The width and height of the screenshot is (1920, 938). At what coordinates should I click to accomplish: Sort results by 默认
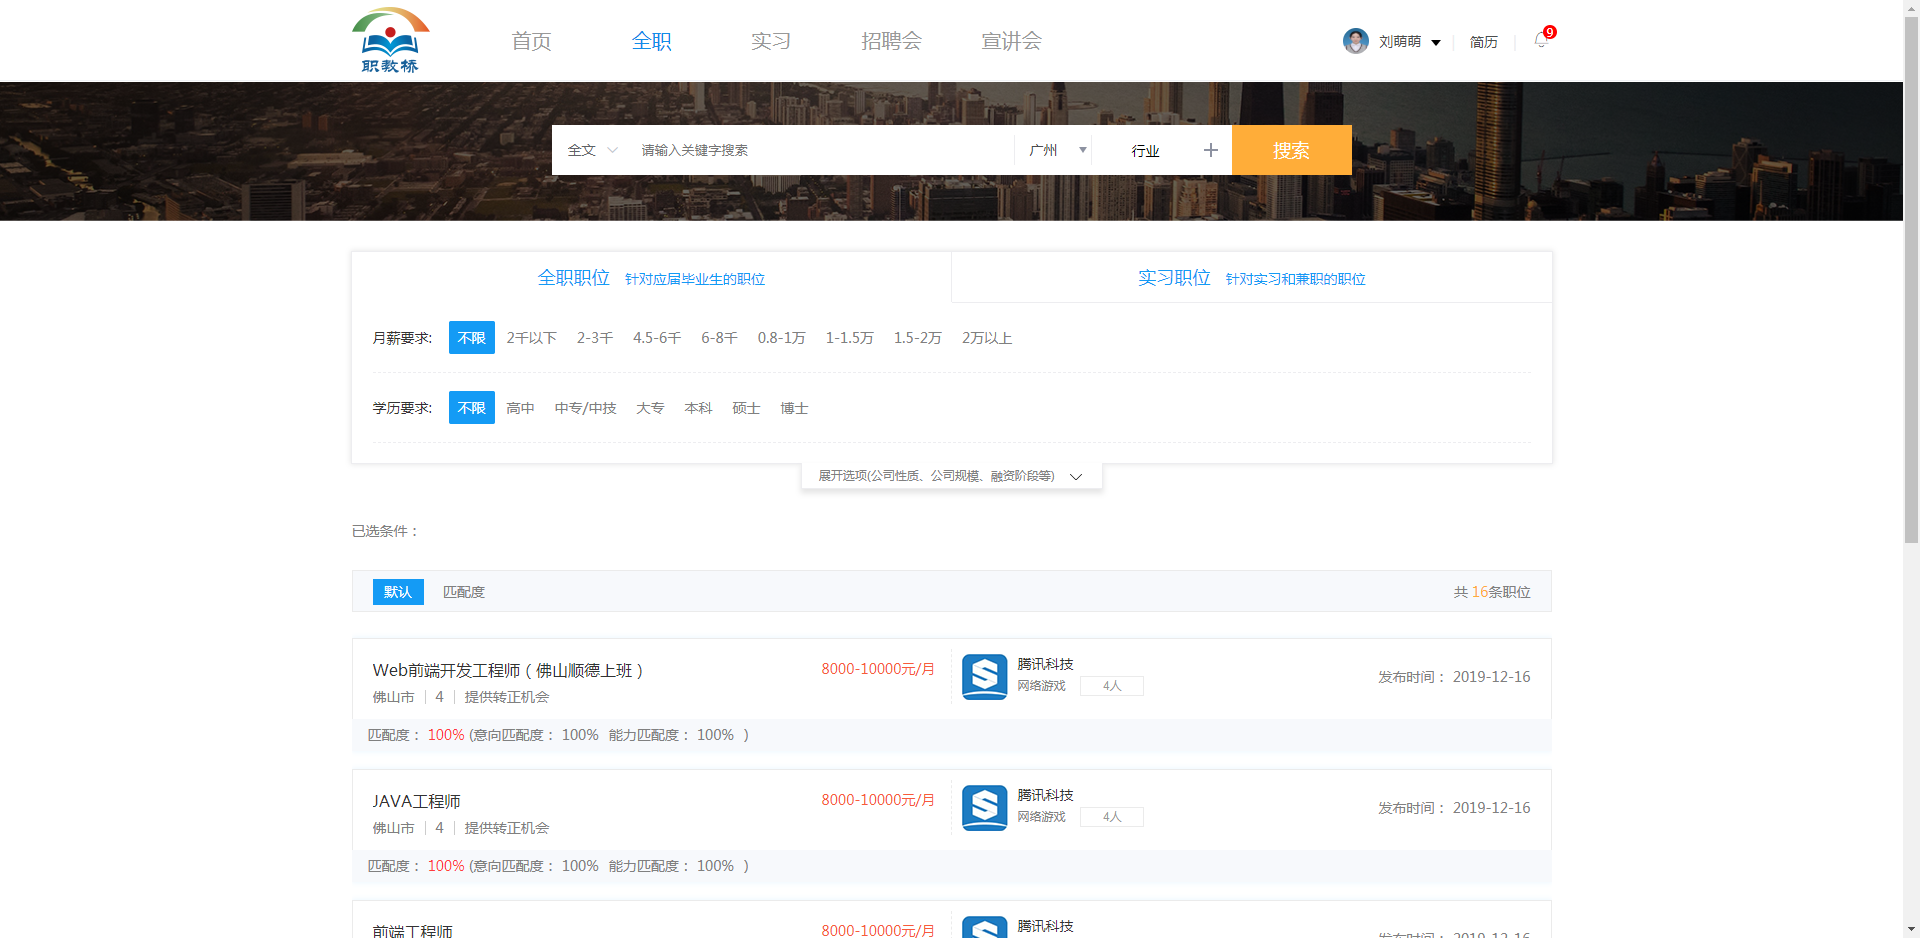[x=398, y=592]
